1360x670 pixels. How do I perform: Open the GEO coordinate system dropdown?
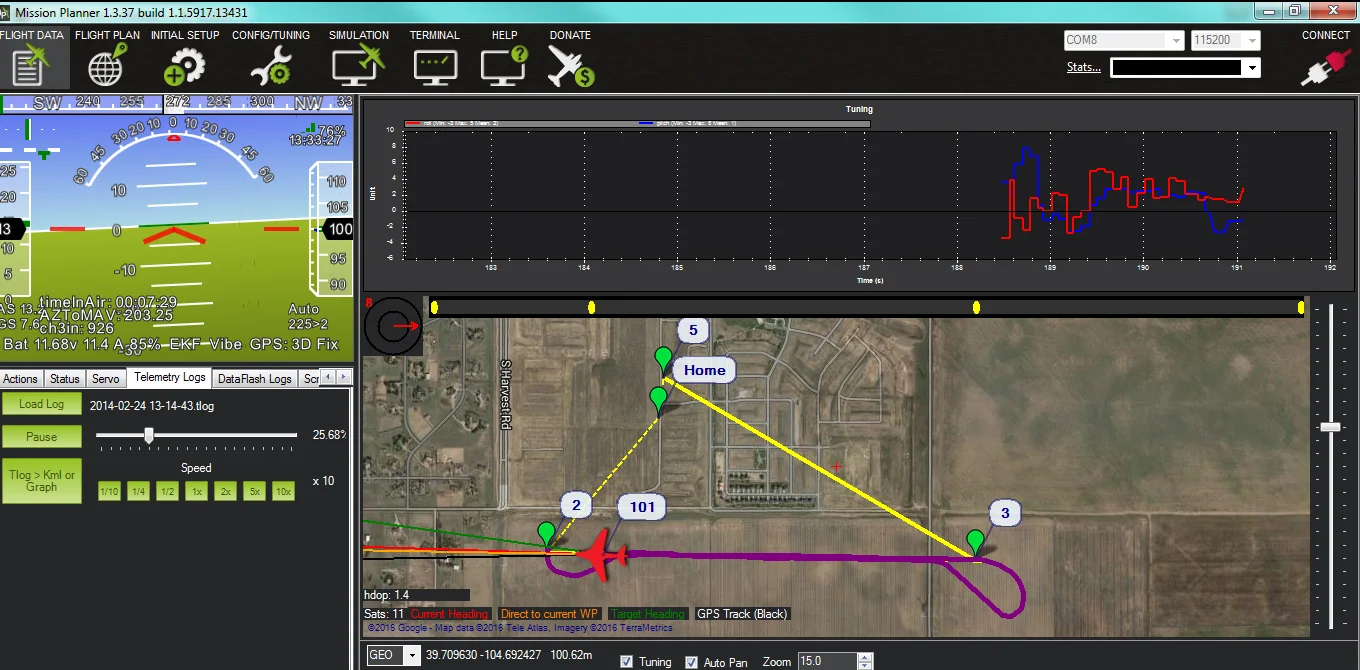point(394,656)
